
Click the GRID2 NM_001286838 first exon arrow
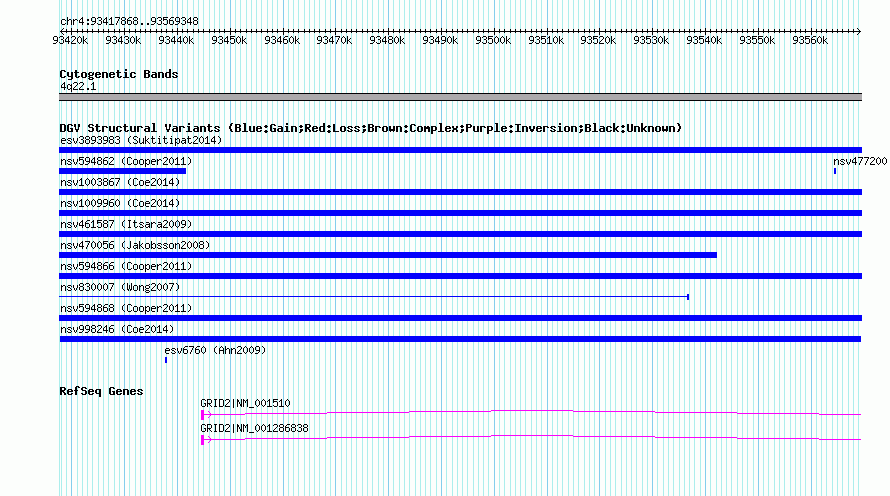pos(206,440)
